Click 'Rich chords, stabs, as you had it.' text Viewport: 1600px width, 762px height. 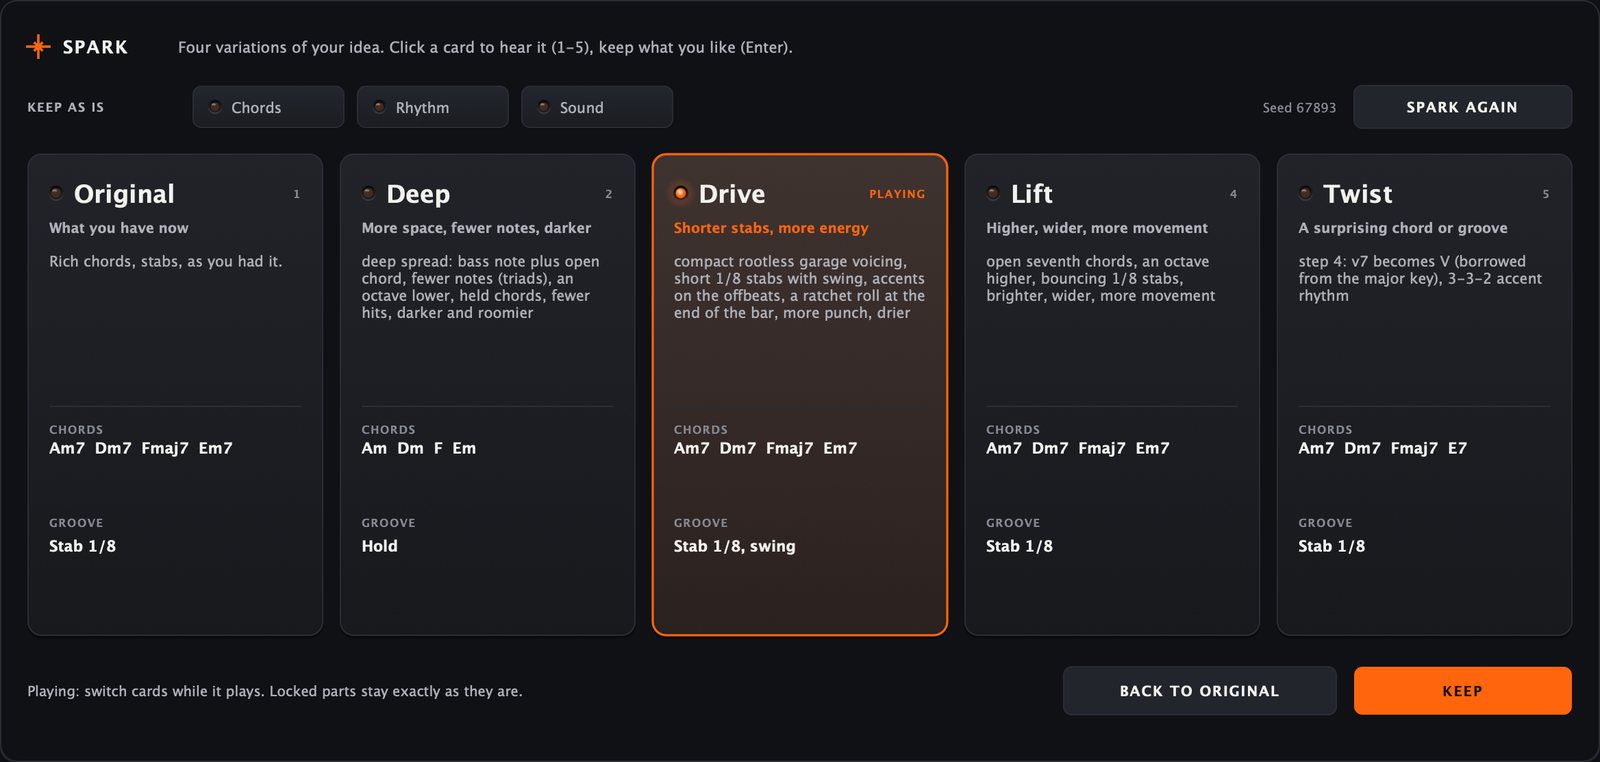click(x=166, y=261)
